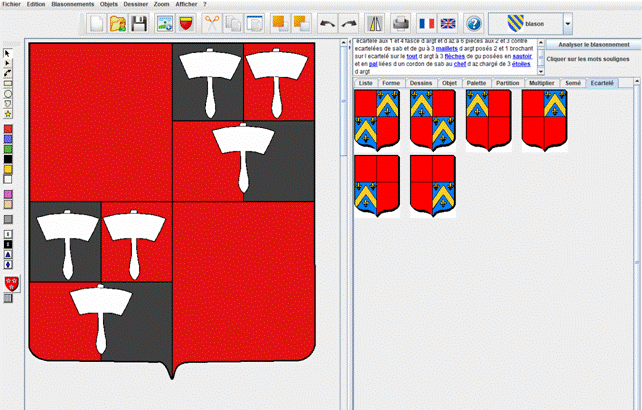Save using the floppy disk icon
The width and height of the screenshot is (642, 410).
pyautogui.click(x=140, y=22)
